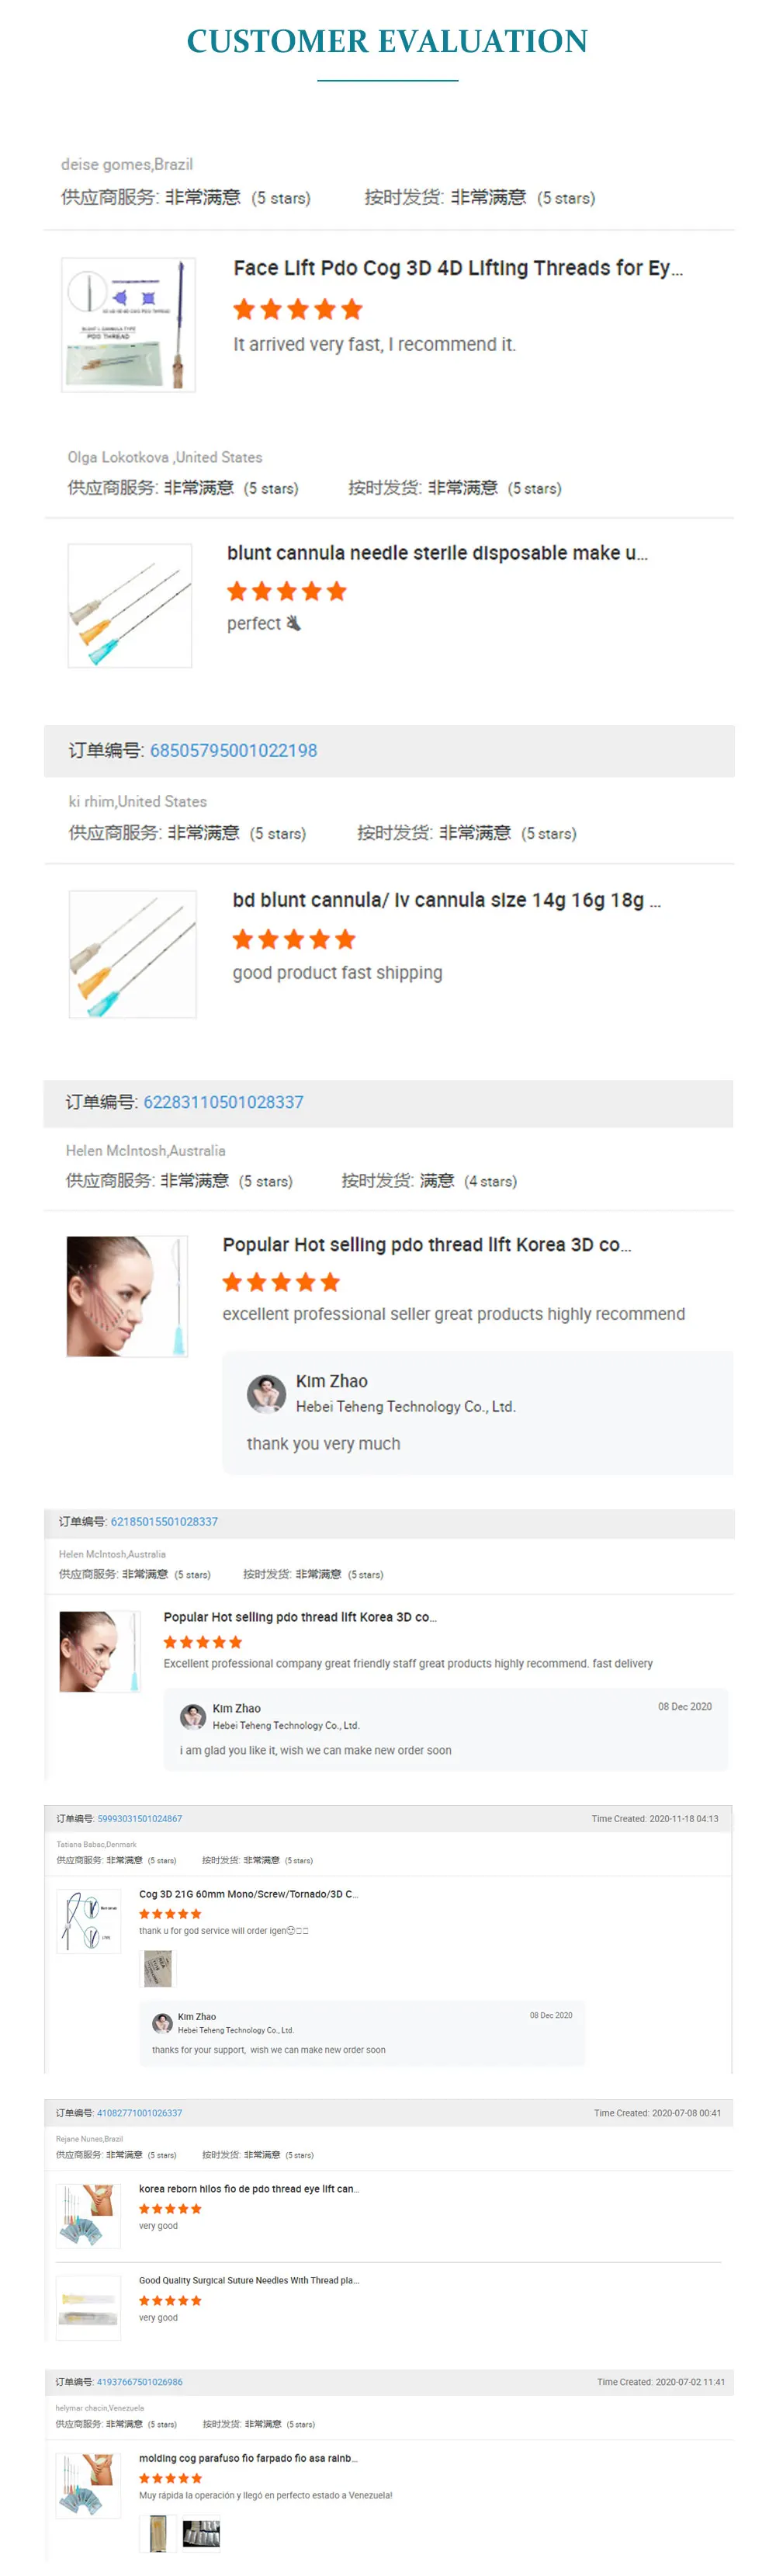Click blunt cannula needle sterile product thumbnail
Screen dimensions: 776x2576
pyautogui.click(x=129, y=605)
